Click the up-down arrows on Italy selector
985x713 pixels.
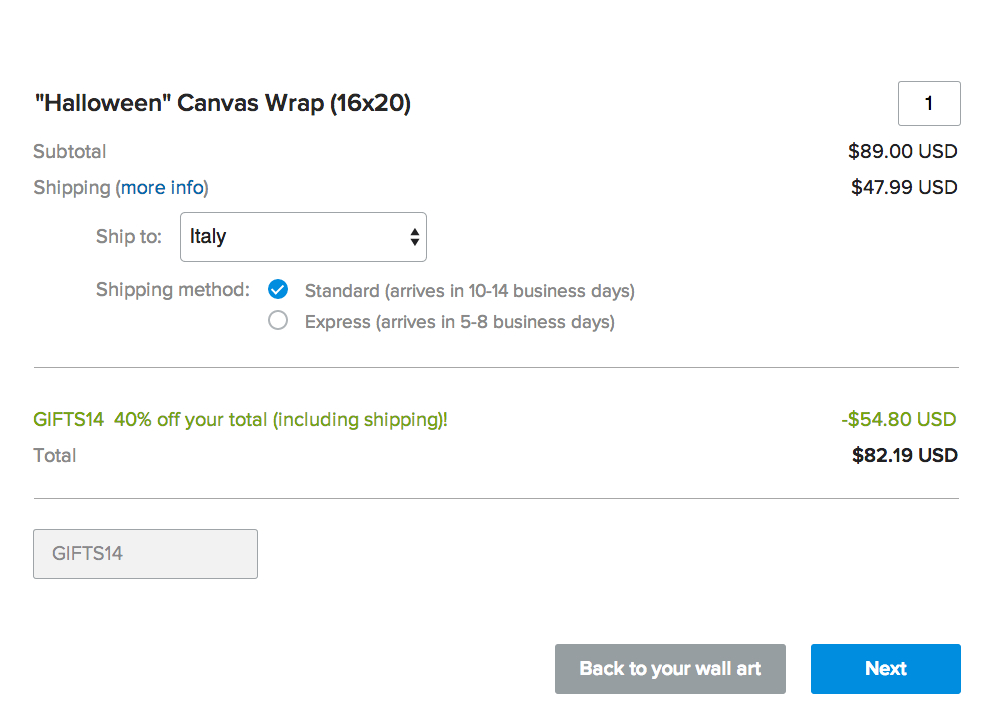pyautogui.click(x=414, y=237)
